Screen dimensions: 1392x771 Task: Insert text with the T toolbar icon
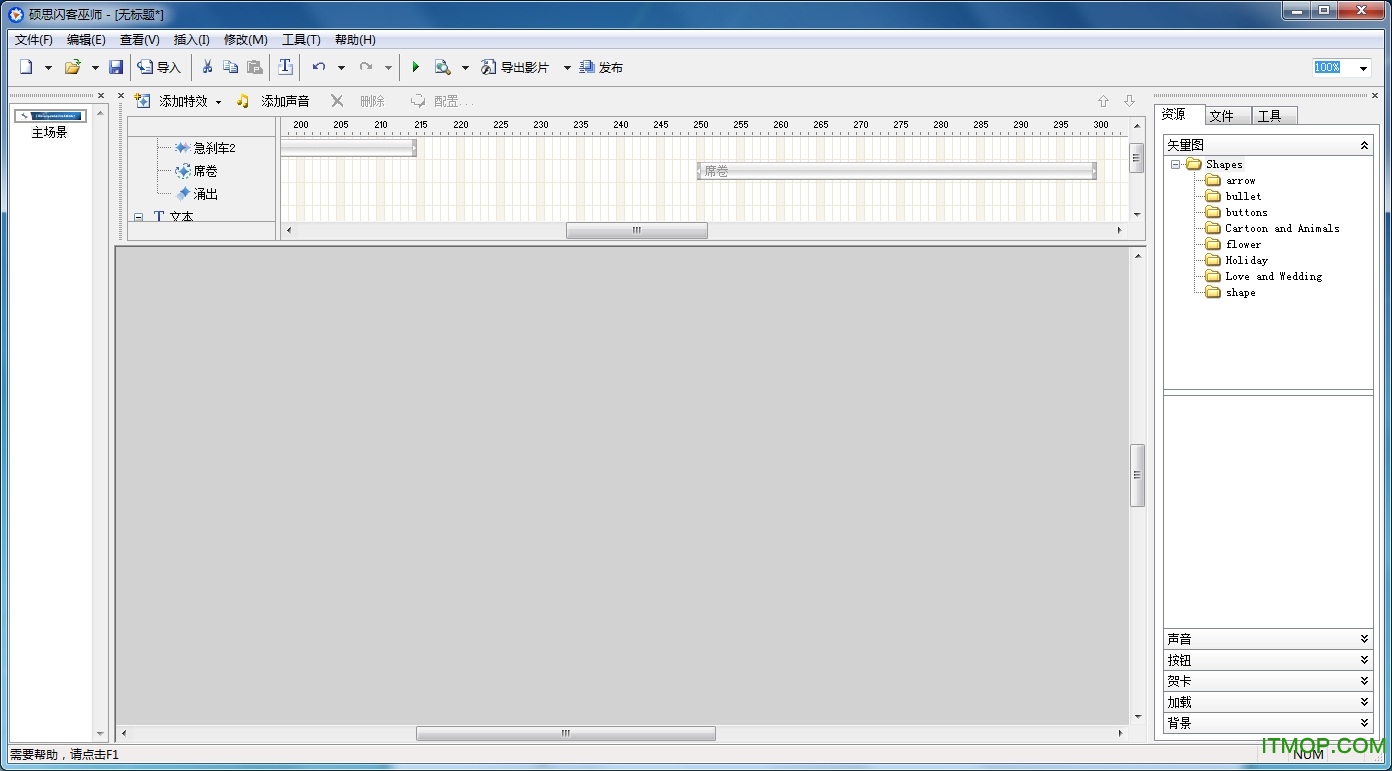point(285,67)
